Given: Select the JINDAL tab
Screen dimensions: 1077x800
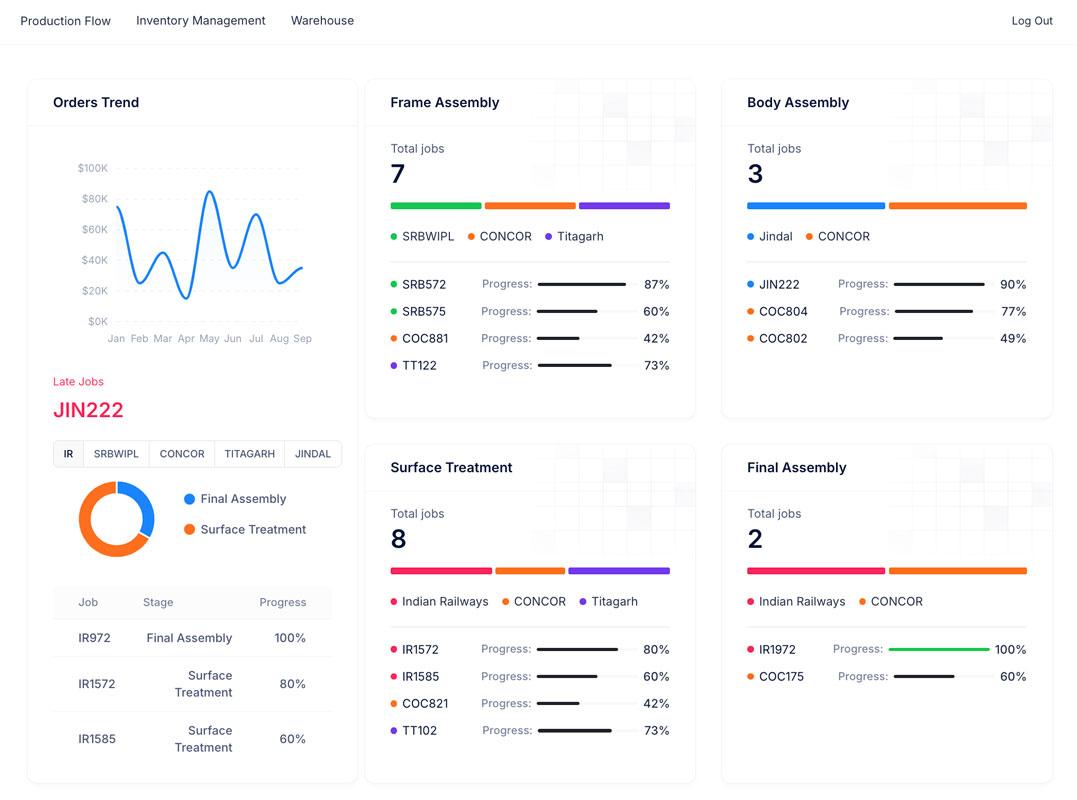Looking at the screenshot, I should point(313,454).
